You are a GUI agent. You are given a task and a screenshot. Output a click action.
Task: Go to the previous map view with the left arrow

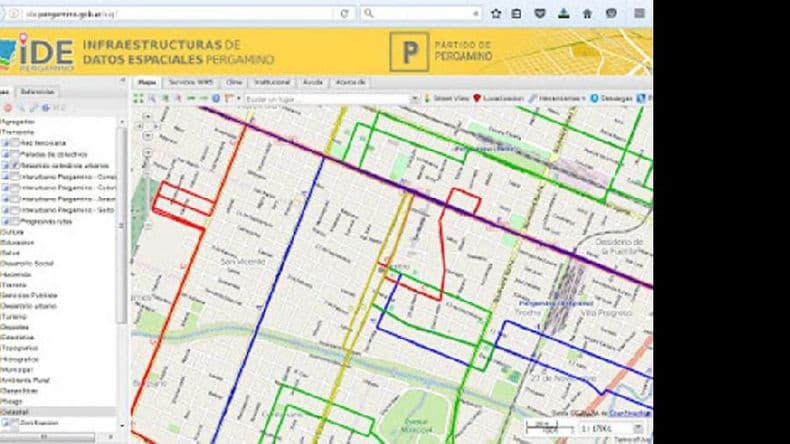[x=191, y=99]
